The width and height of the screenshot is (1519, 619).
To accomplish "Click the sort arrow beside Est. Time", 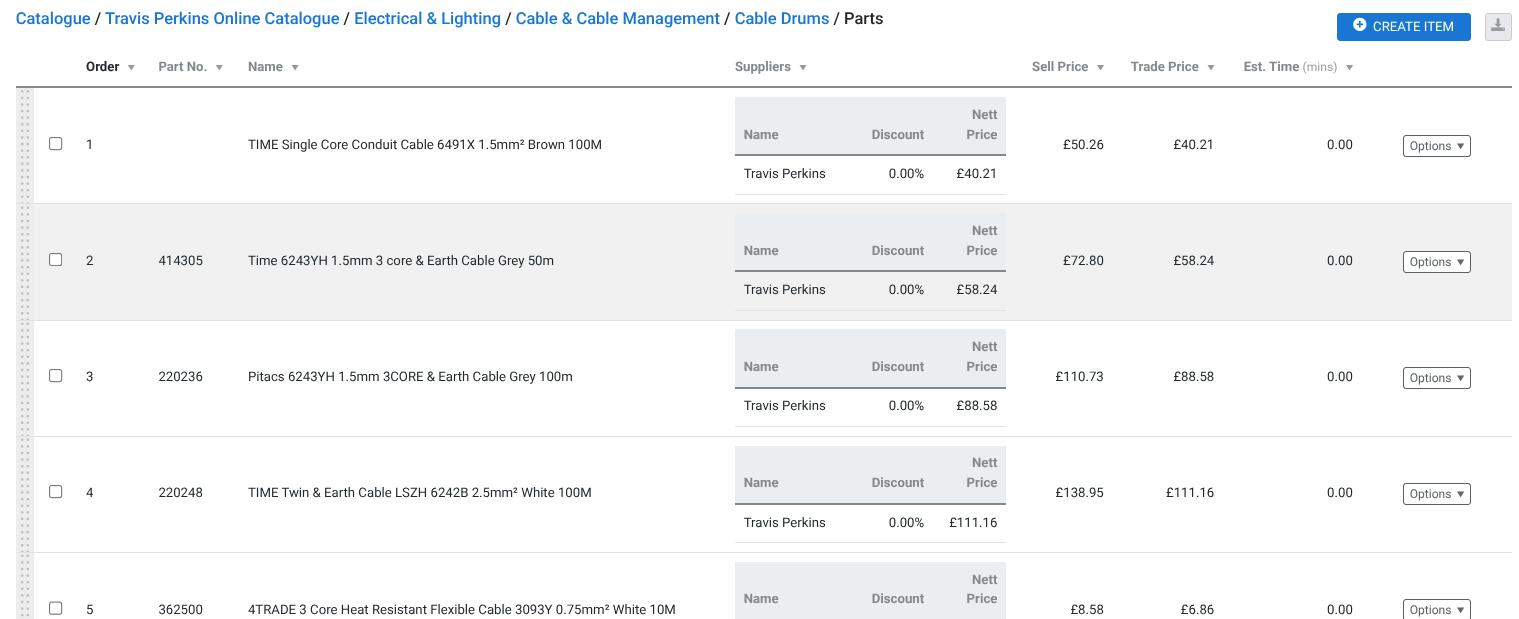I will pyautogui.click(x=1349, y=67).
